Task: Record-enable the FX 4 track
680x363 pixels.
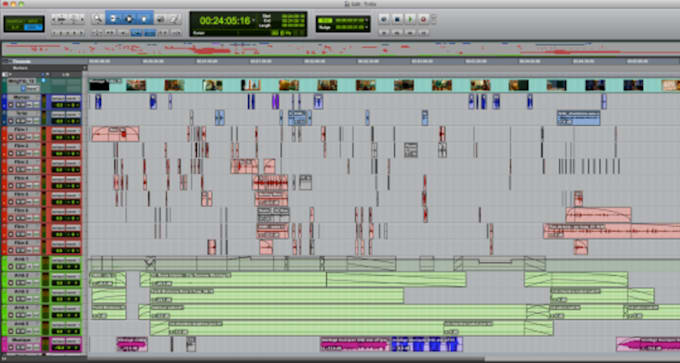Action: pos(11,186)
